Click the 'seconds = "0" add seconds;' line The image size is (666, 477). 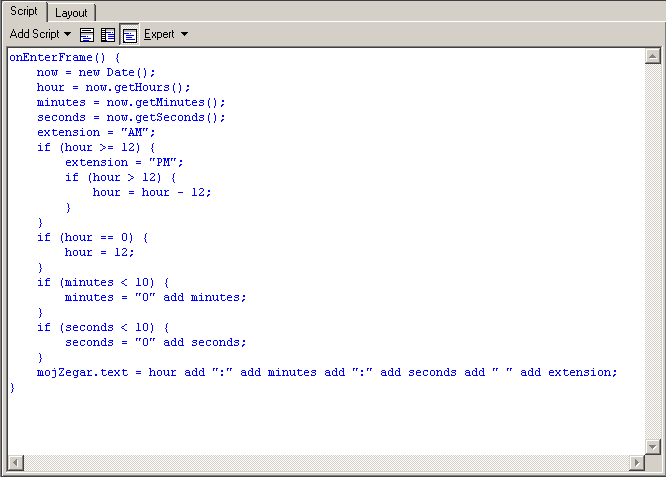point(155,342)
